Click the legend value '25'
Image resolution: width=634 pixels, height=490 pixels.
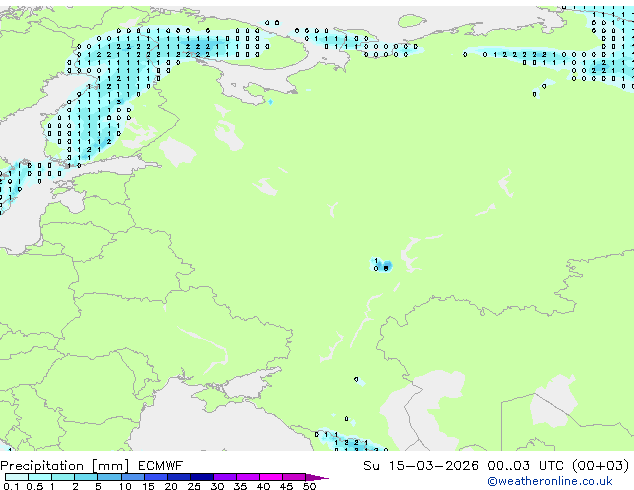tap(194, 486)
